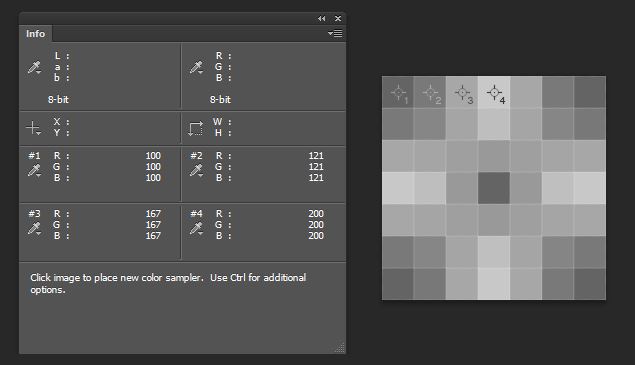Click the bottom-left corner dark square in image

[x=398, y=284]
